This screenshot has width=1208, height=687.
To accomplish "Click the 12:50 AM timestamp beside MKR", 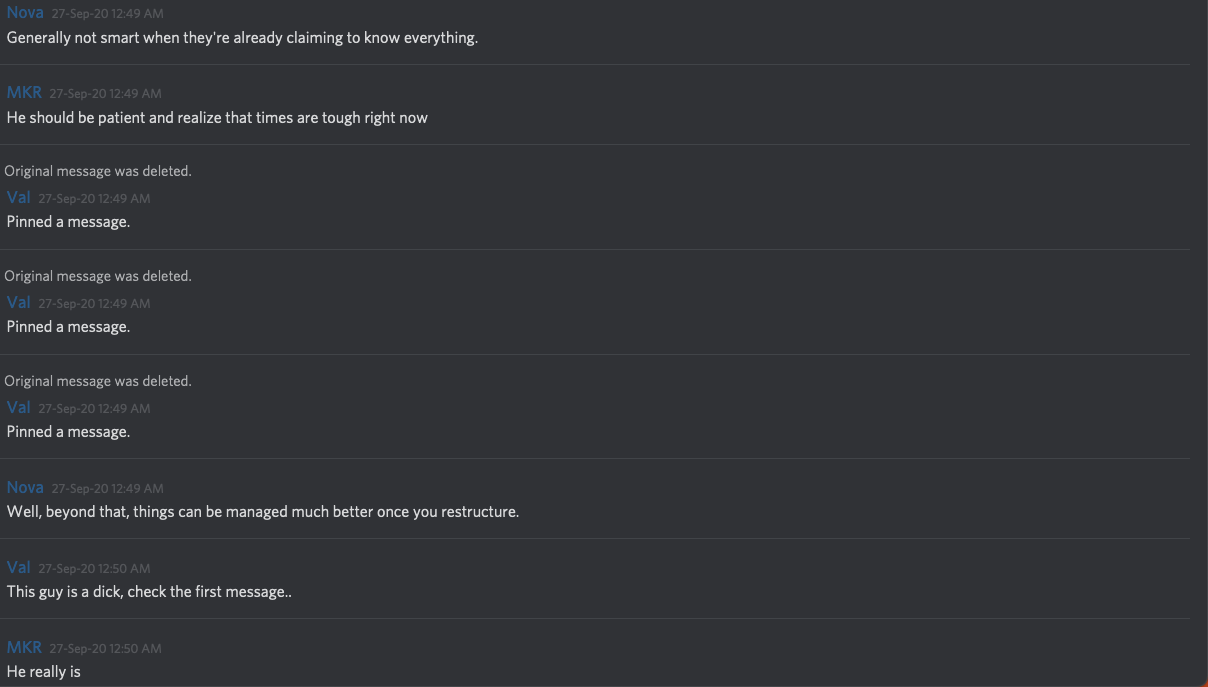I will (x=105, y=648).
